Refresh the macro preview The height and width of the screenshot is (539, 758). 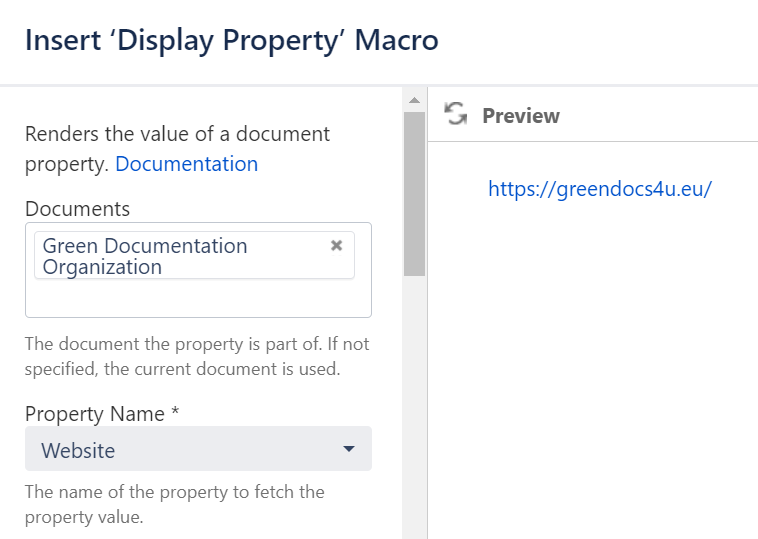(x=456, y=114)
